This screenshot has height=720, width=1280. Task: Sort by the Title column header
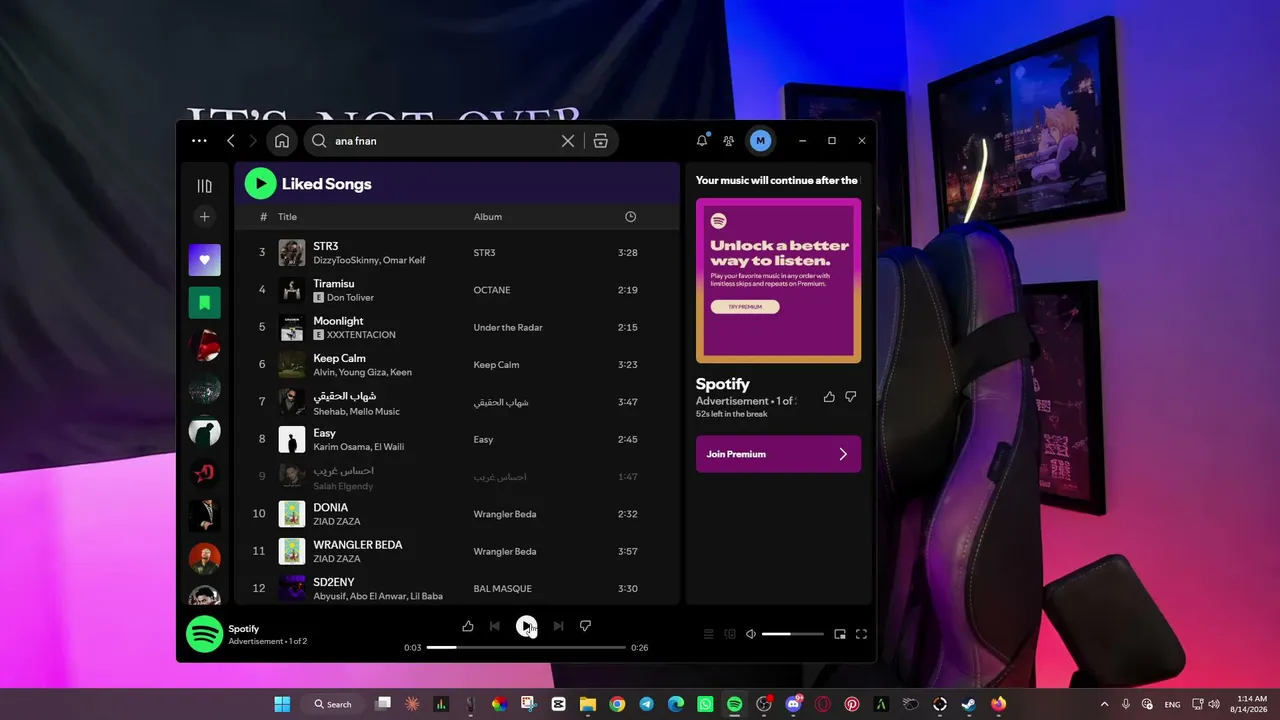[x=287, y=217]
